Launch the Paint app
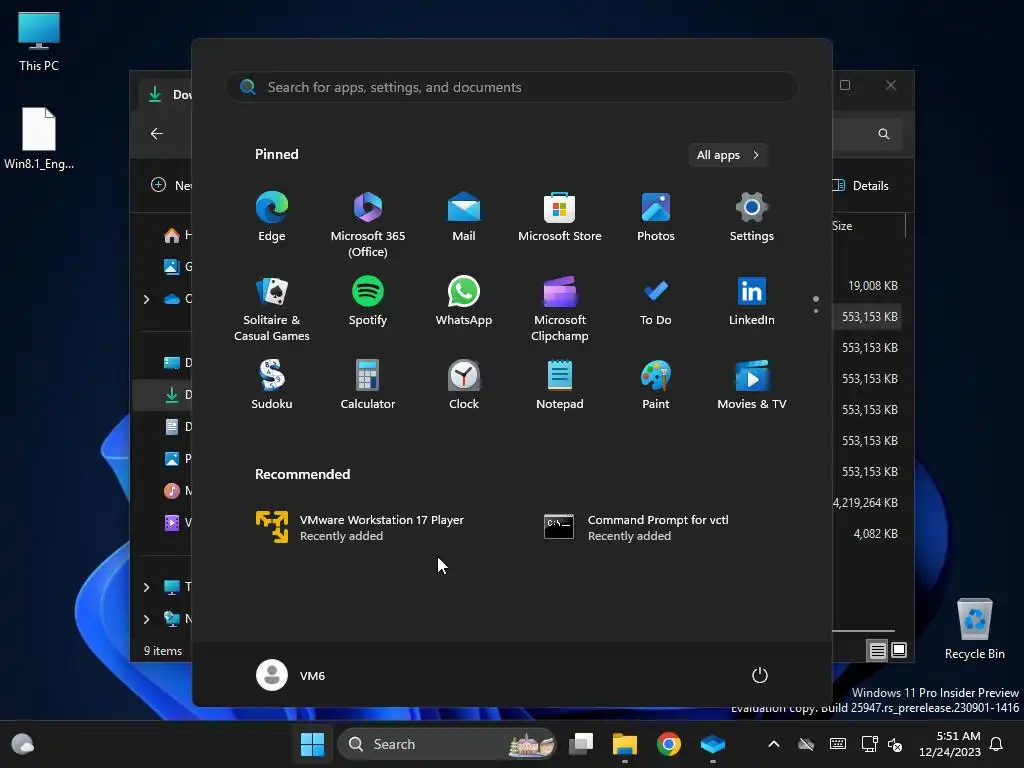The height and width of the screenshot is (768, 1024). point(656,385)
